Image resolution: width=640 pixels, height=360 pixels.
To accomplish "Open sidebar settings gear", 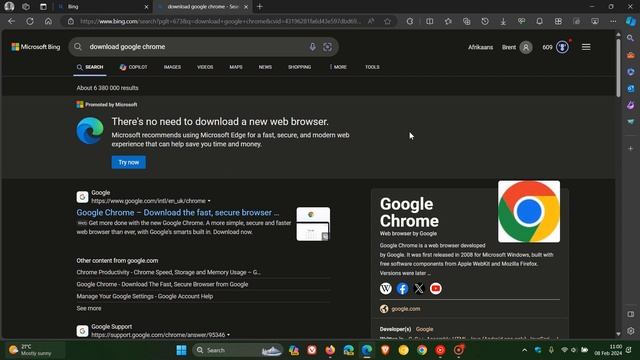I will click(631, 331).
